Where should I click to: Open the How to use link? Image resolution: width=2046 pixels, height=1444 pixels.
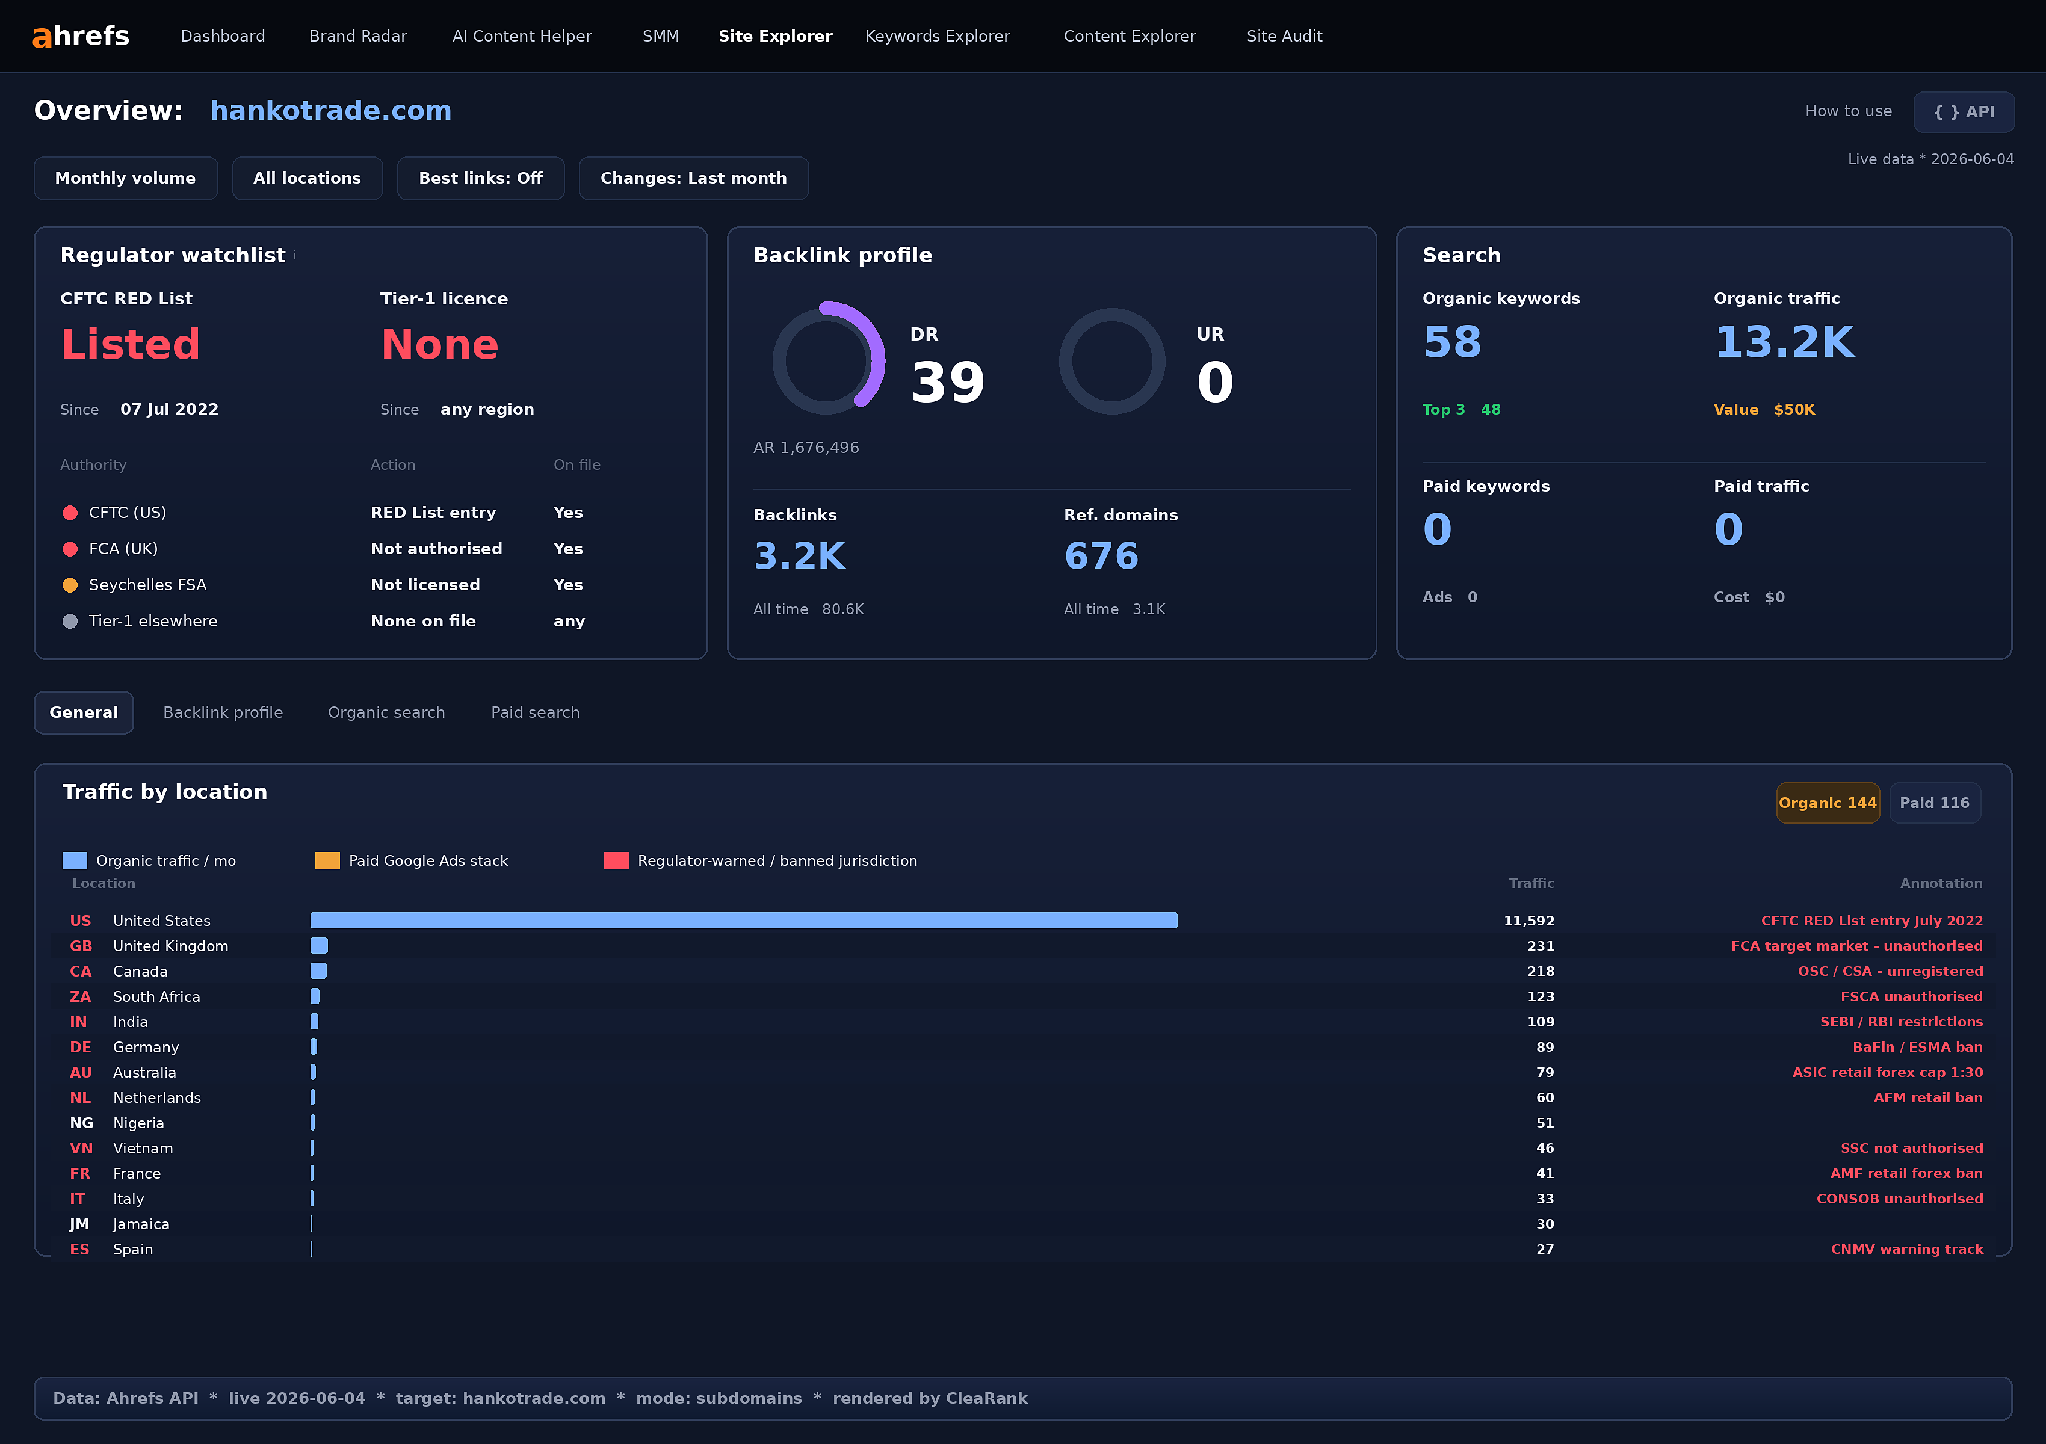[x=1848, y=111]
